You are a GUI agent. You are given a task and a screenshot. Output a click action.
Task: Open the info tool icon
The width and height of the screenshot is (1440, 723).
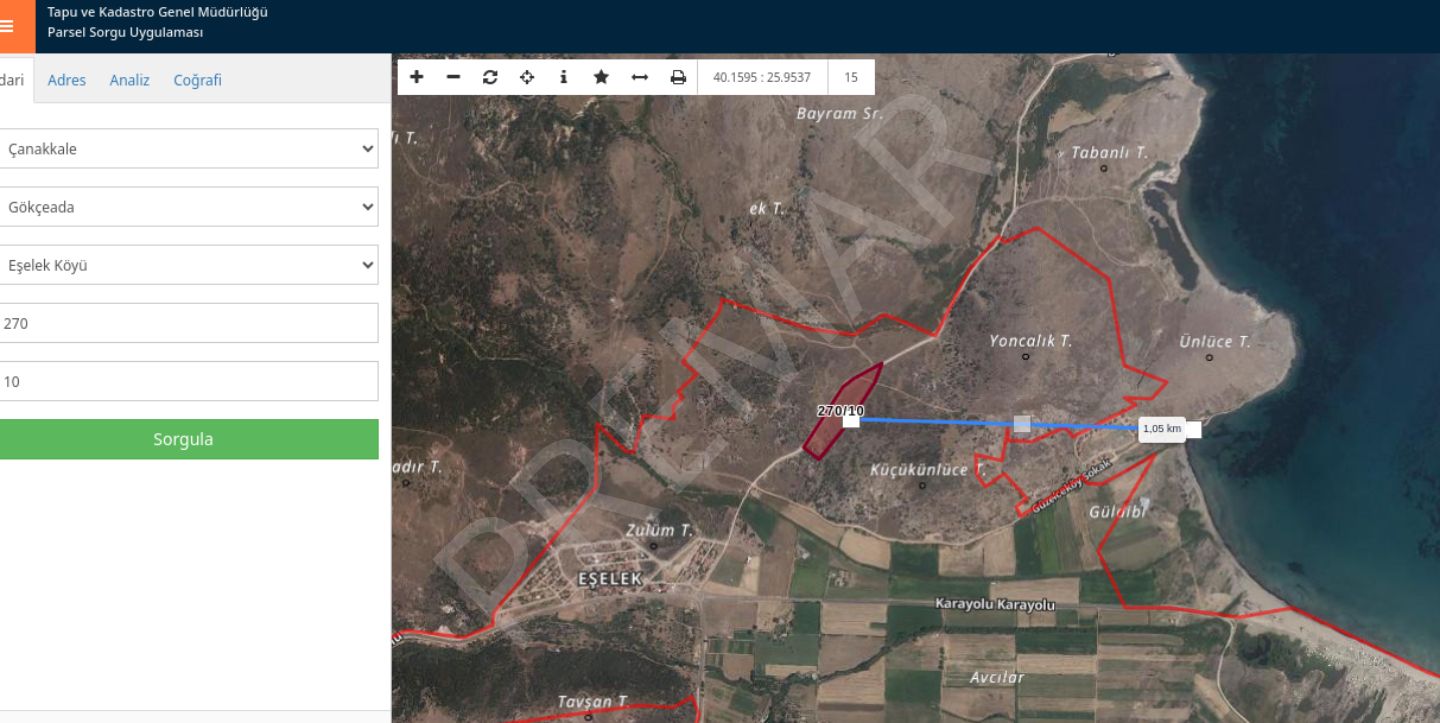[x=564, y=77]
